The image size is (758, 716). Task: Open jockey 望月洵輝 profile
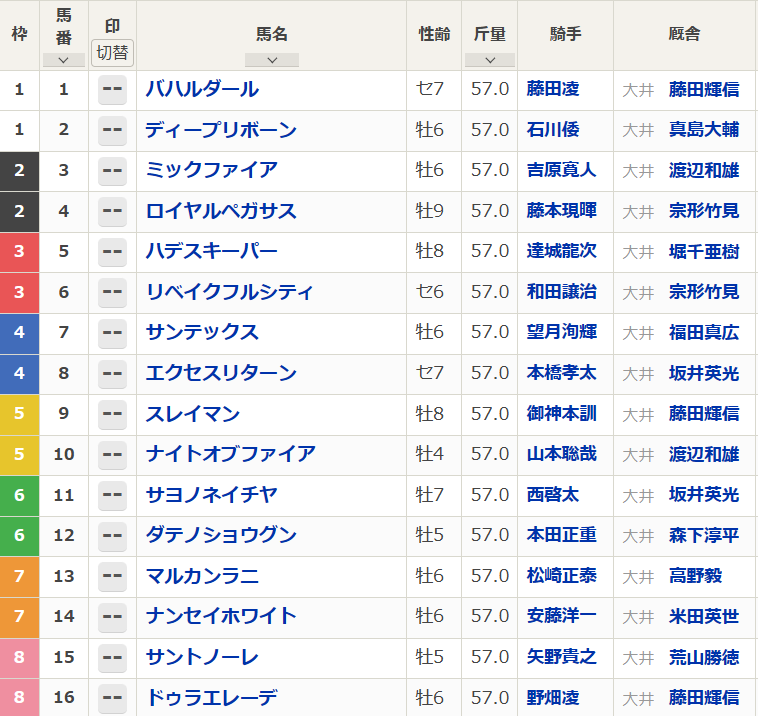[562, 332]
